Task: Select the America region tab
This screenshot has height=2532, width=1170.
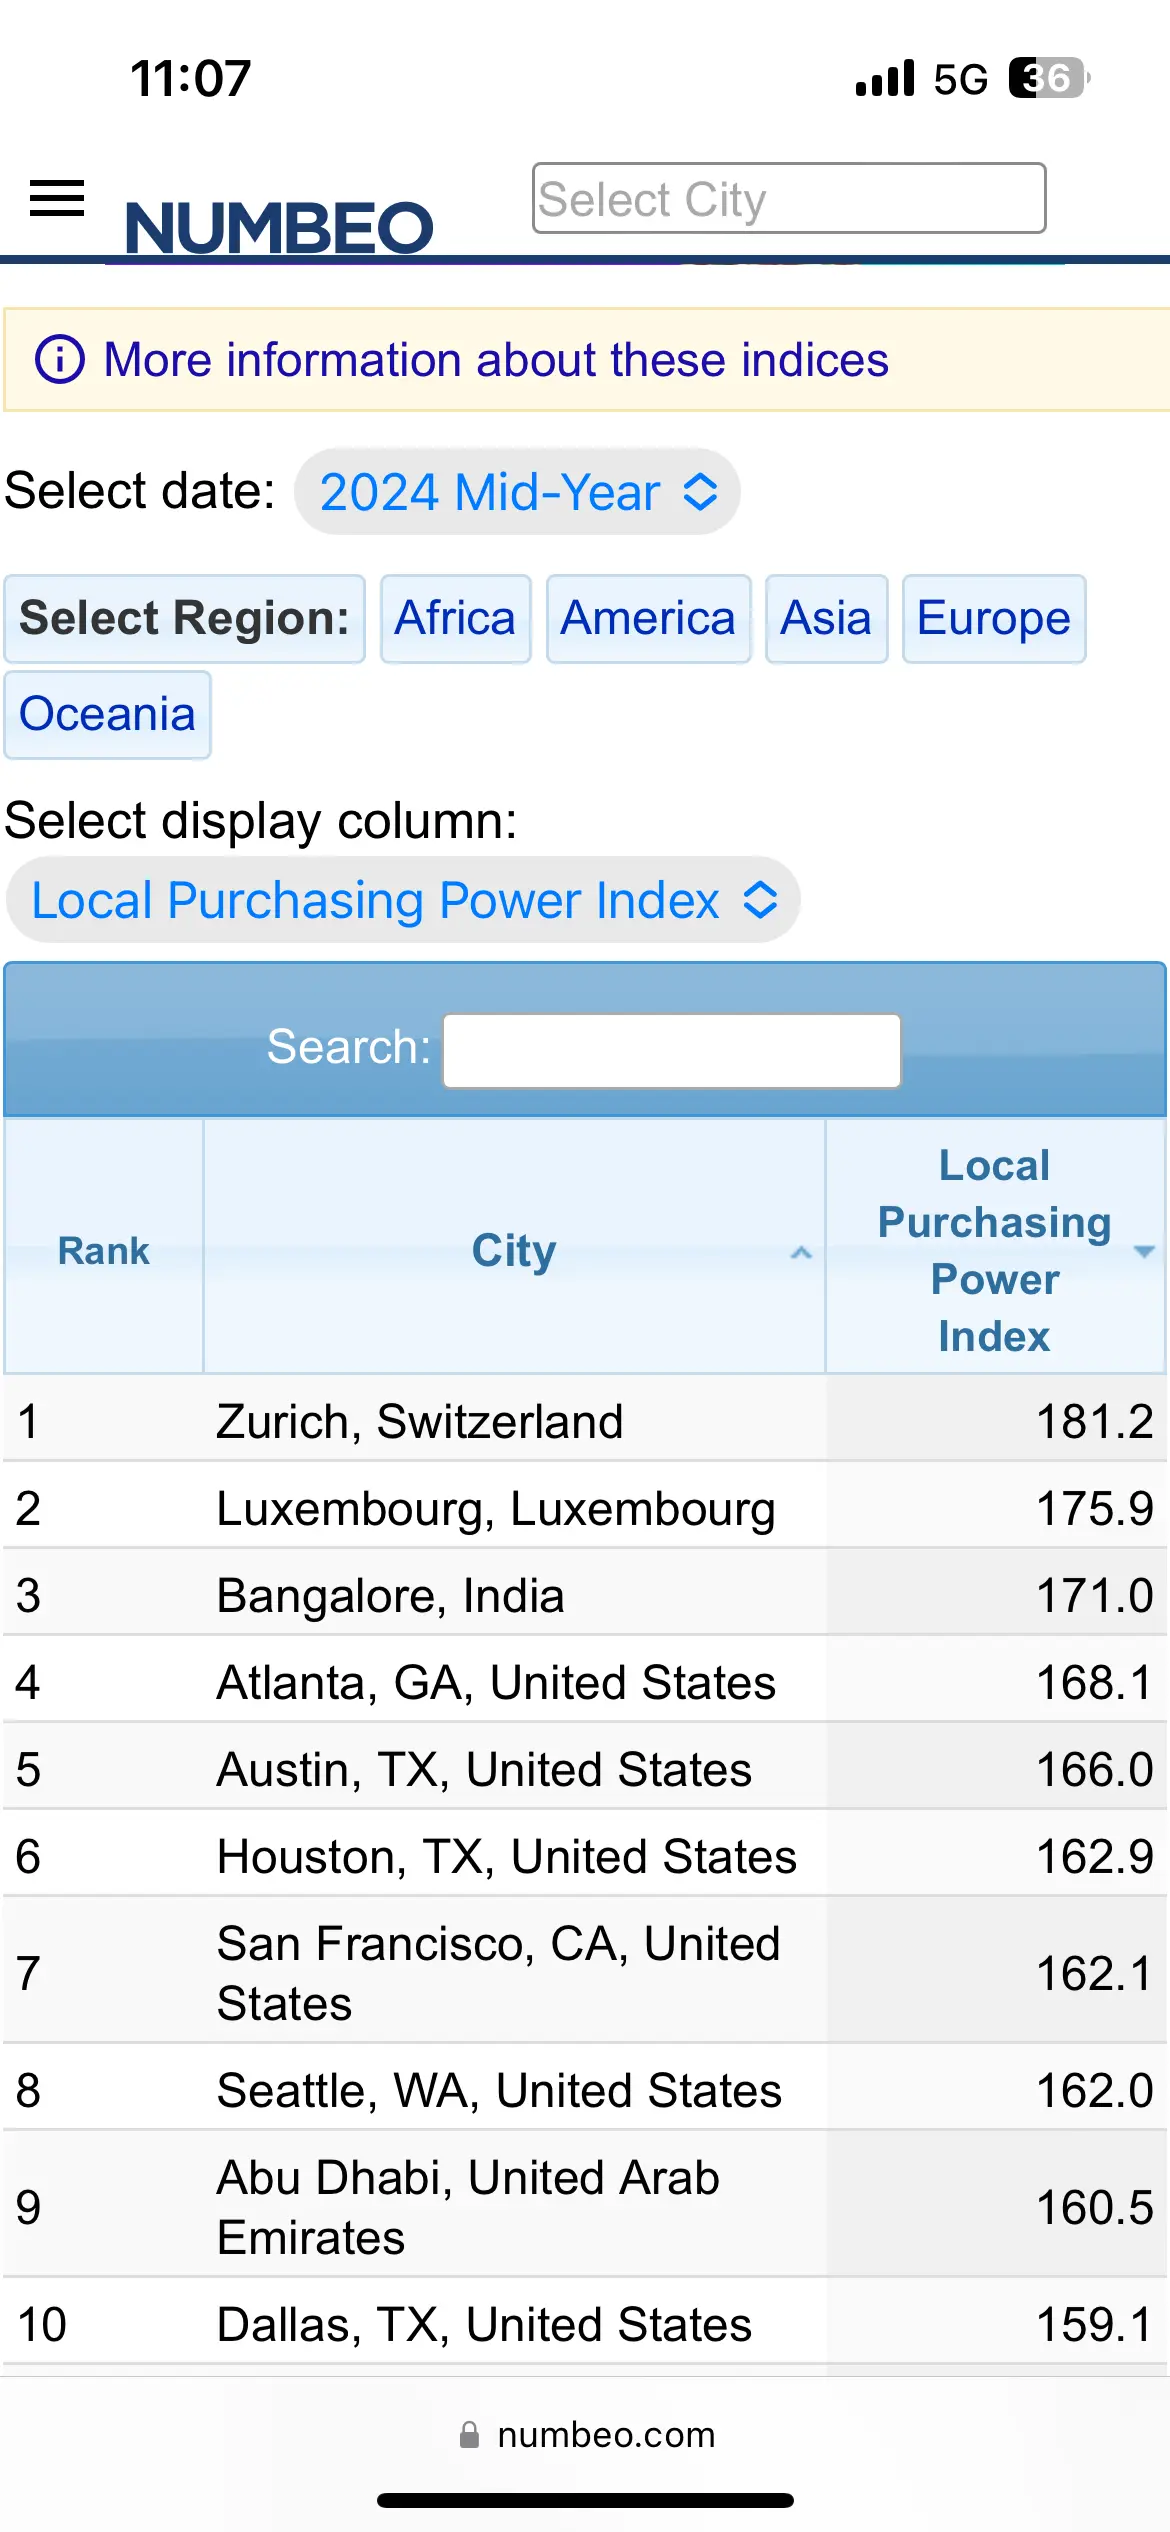Action: coord(648,618)
